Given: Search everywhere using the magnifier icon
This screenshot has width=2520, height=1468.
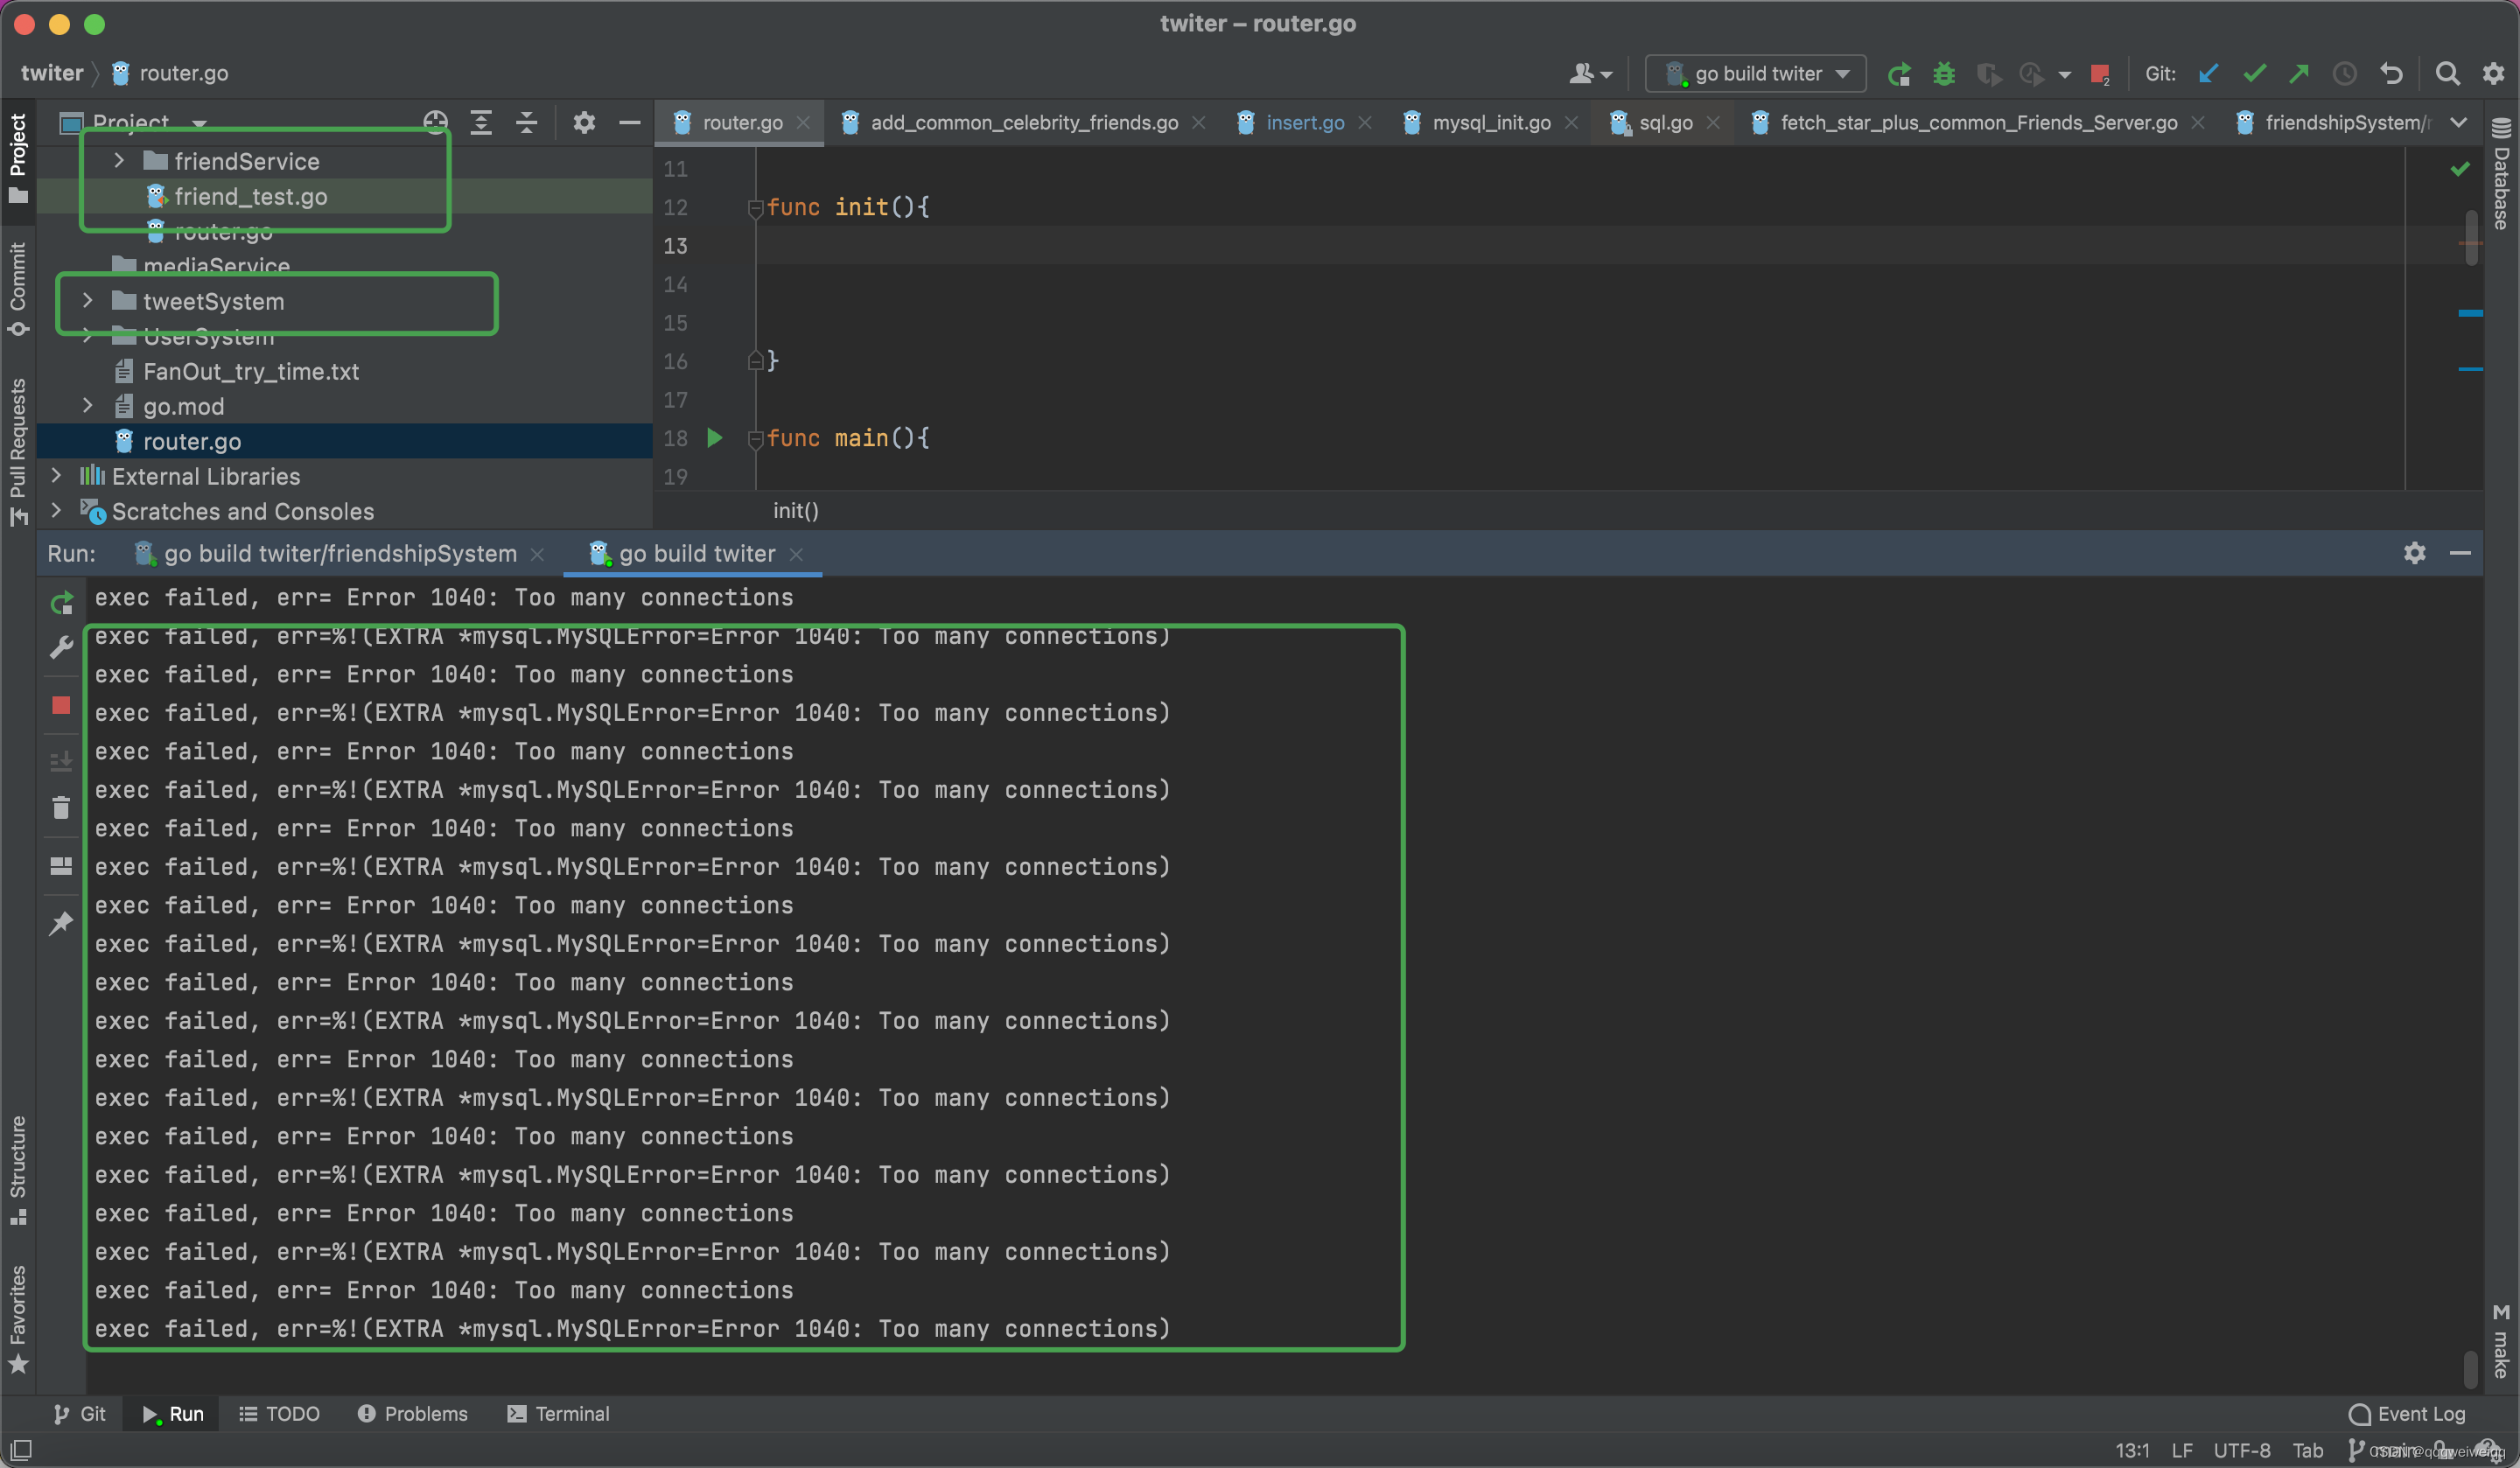Looking at the screenshot, I should [2447, 73].
